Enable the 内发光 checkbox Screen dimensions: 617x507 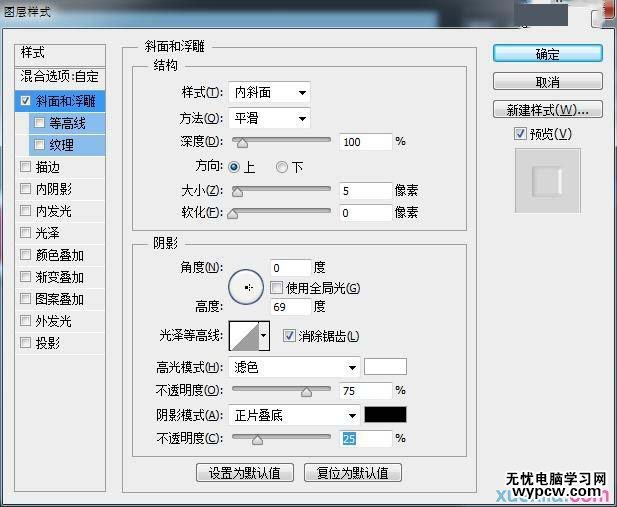click(x=26, y=211)
